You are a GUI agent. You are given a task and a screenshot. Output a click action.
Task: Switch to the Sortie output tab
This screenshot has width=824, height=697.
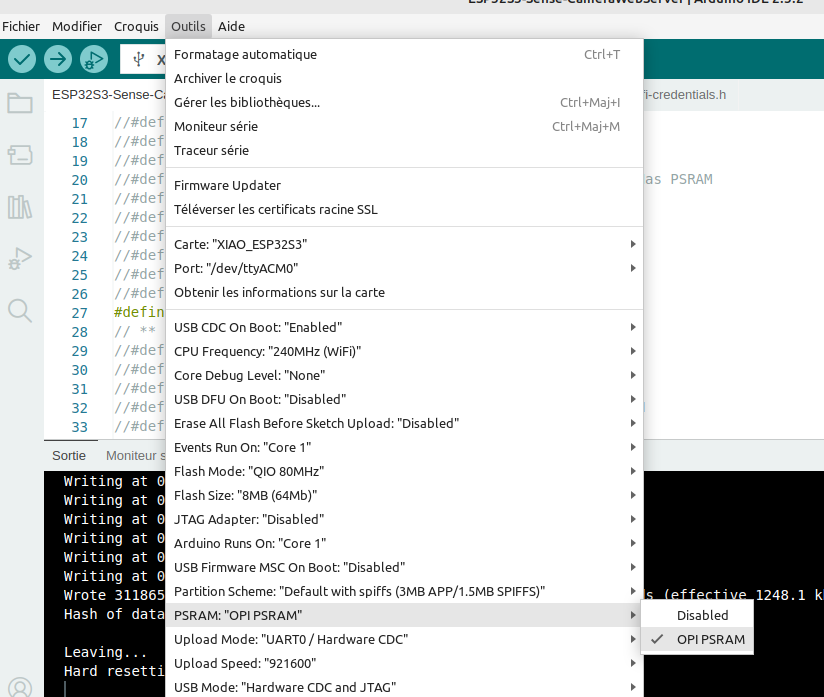click(x=69, y=456)
